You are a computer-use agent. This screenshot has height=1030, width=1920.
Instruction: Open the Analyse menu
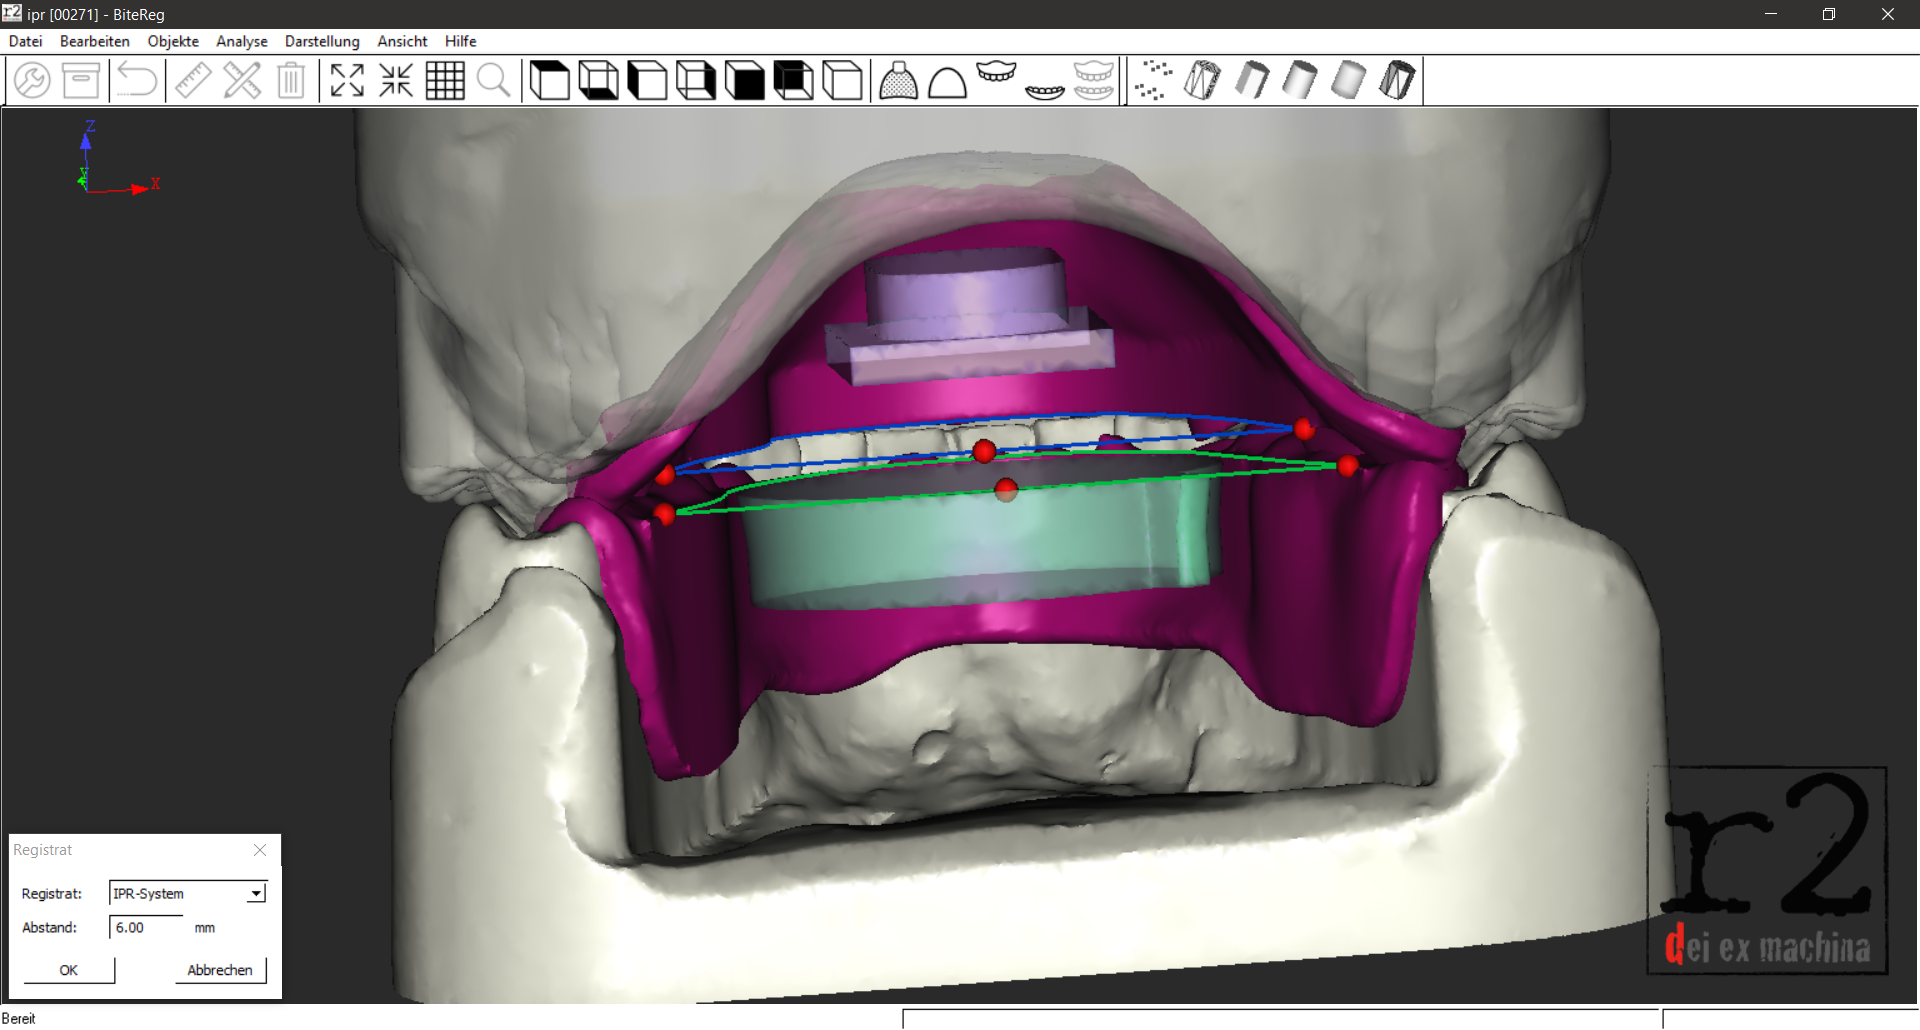coord(242,41)
